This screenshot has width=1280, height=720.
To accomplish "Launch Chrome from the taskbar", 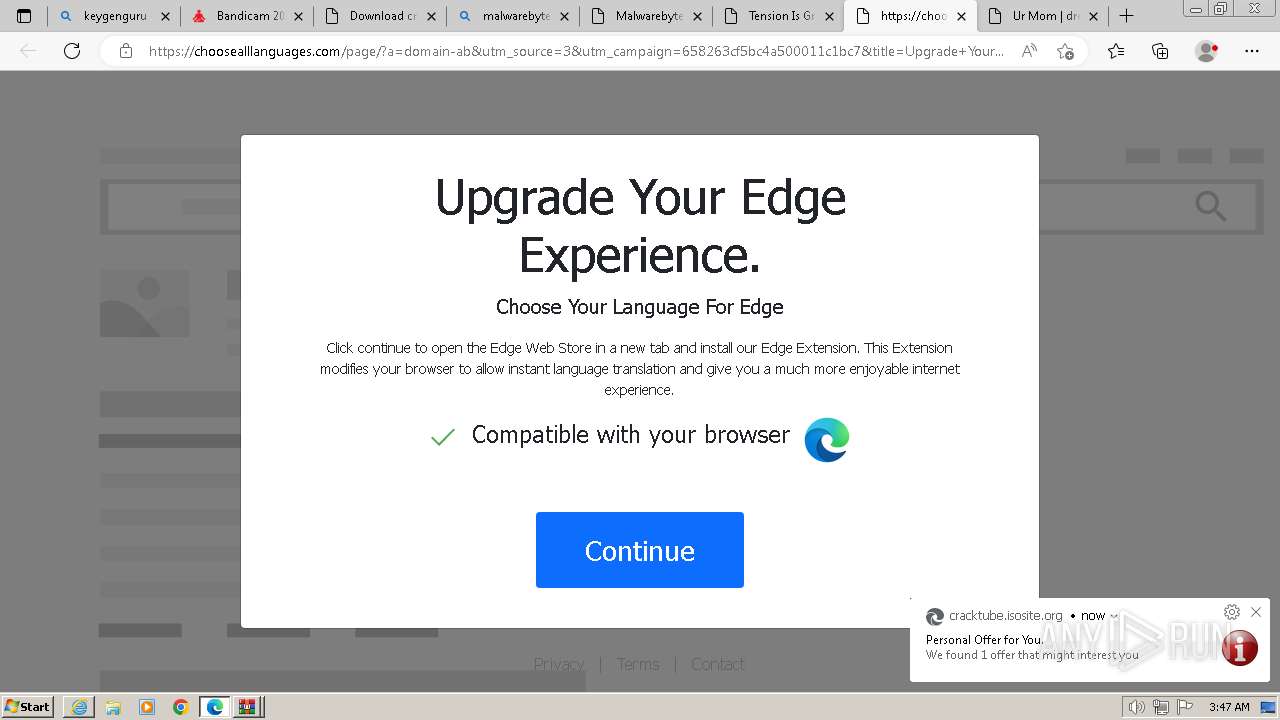I will tap(181, 707).
